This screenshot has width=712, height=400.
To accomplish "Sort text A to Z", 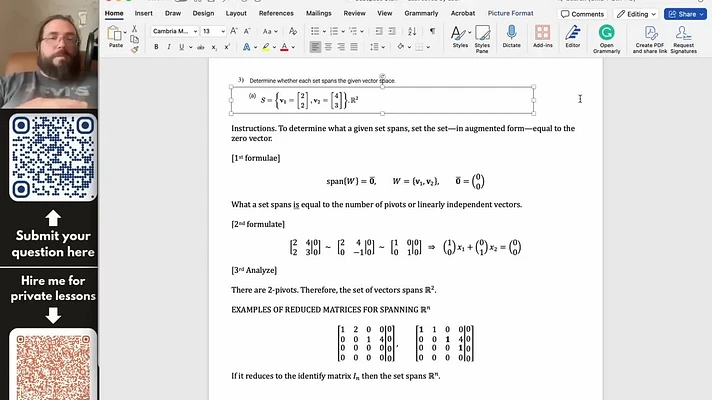I will [x=412, y=31].
